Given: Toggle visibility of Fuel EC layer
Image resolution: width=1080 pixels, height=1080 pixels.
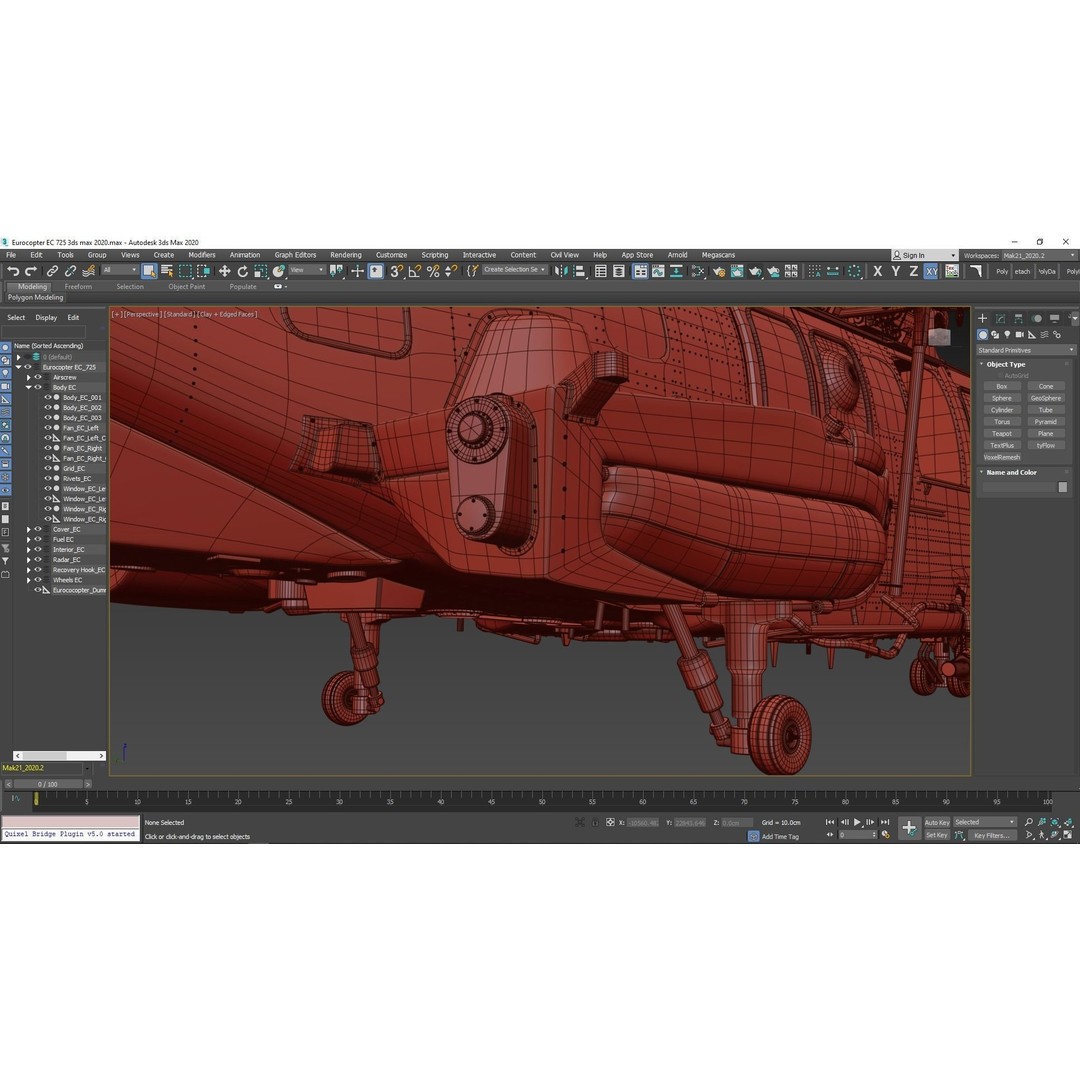Looking at the screenshot, I should click(39, 539).
